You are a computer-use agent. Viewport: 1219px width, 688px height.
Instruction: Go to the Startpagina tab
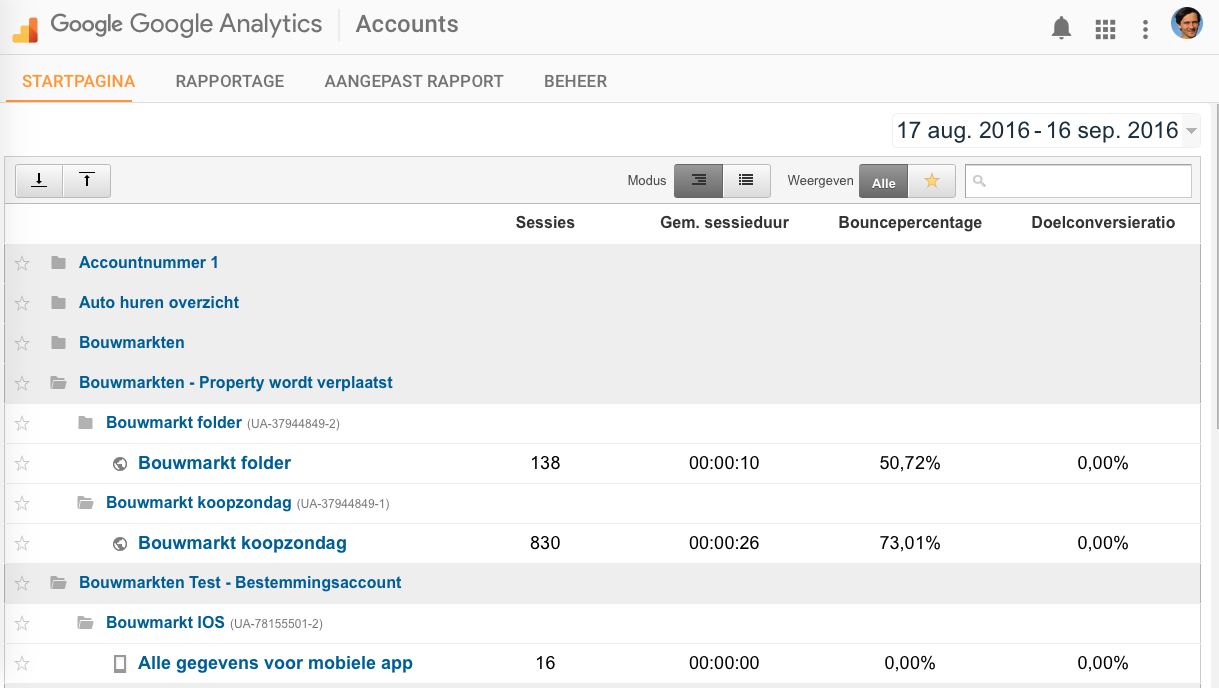pos(79,81)
